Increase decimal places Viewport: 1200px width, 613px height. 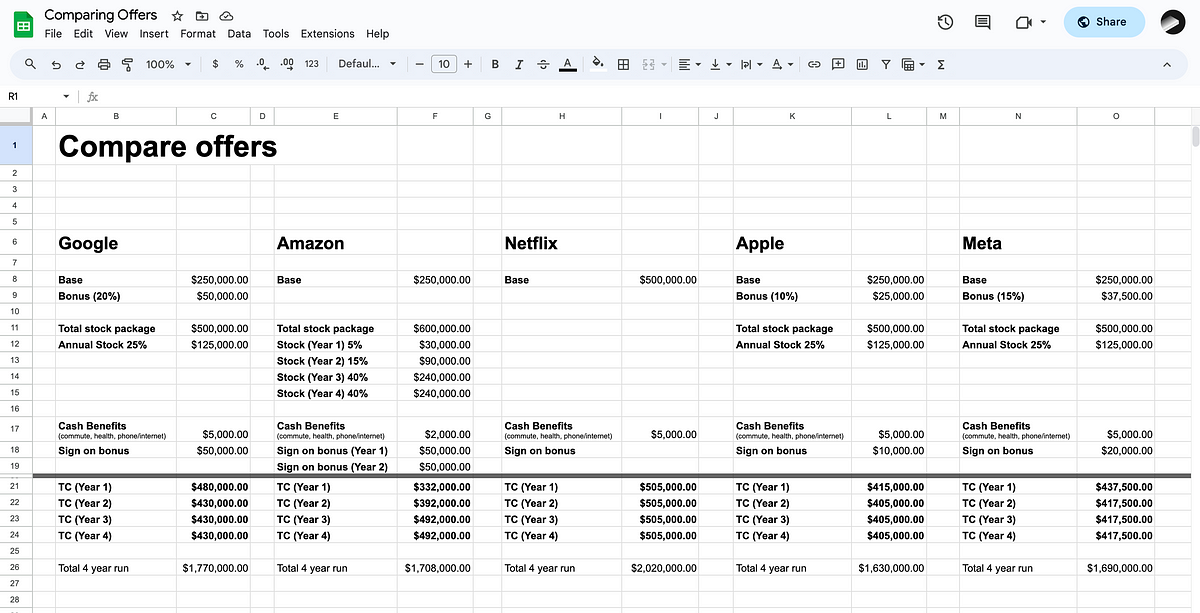287,64
